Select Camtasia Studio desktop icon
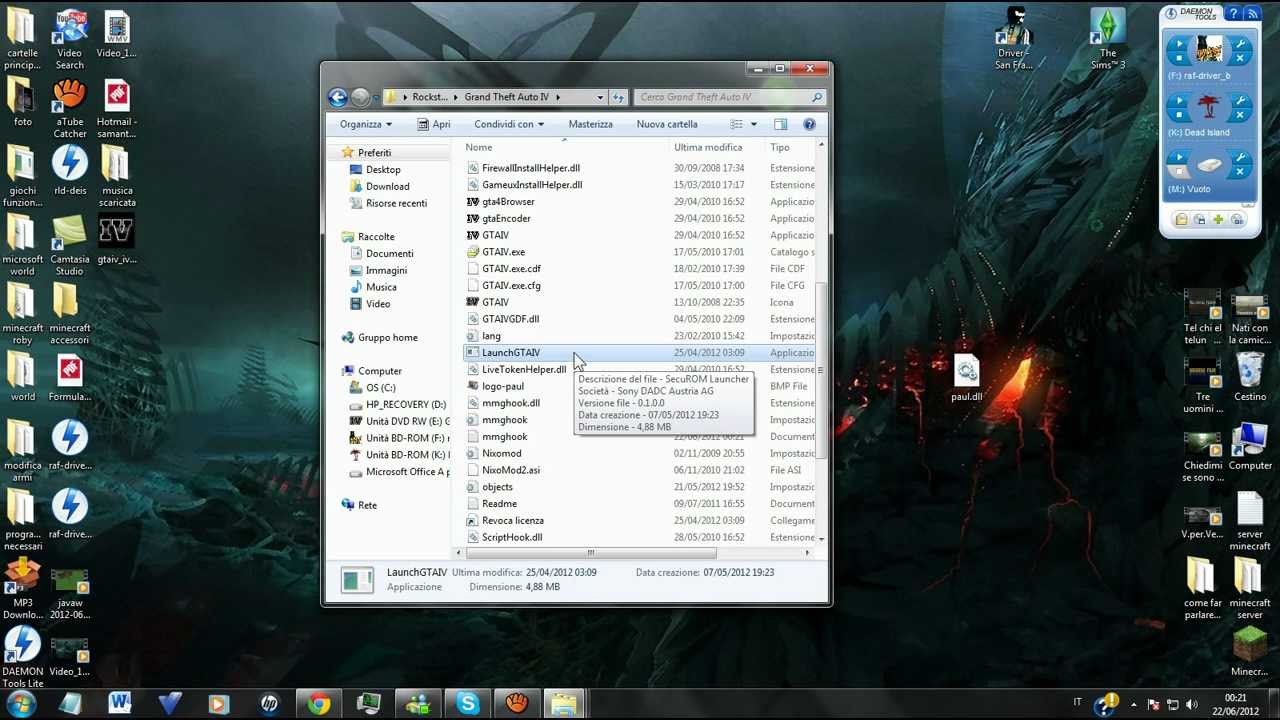 pos(70,246)
